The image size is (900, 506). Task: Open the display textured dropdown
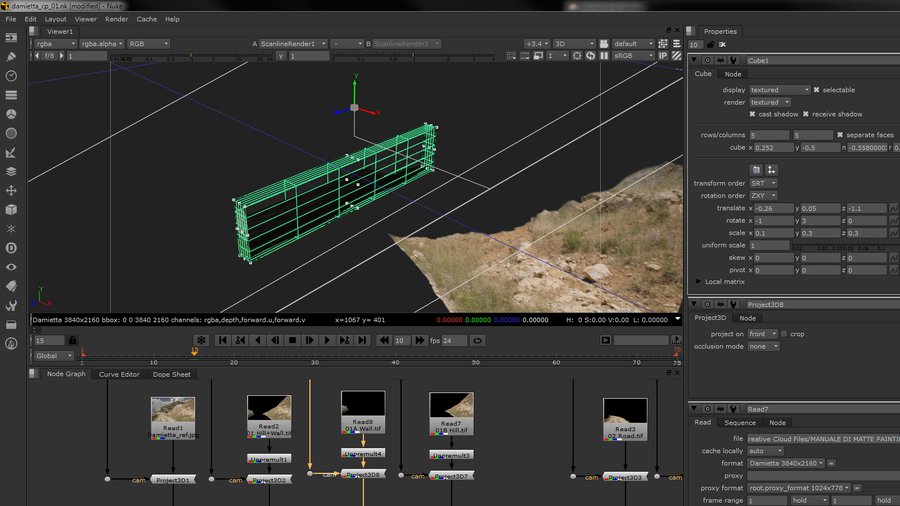pos(778,90)
